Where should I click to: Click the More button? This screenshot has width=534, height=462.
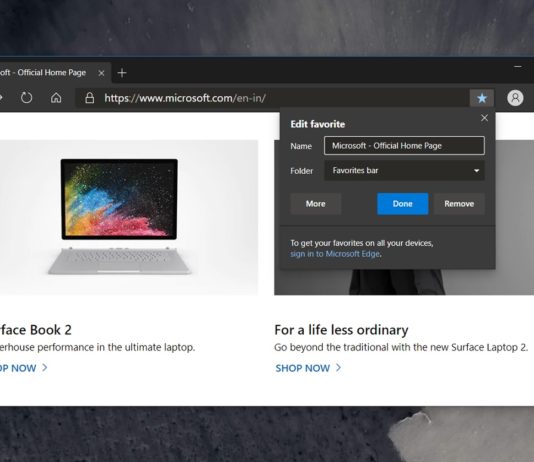[x=316, y=204]
